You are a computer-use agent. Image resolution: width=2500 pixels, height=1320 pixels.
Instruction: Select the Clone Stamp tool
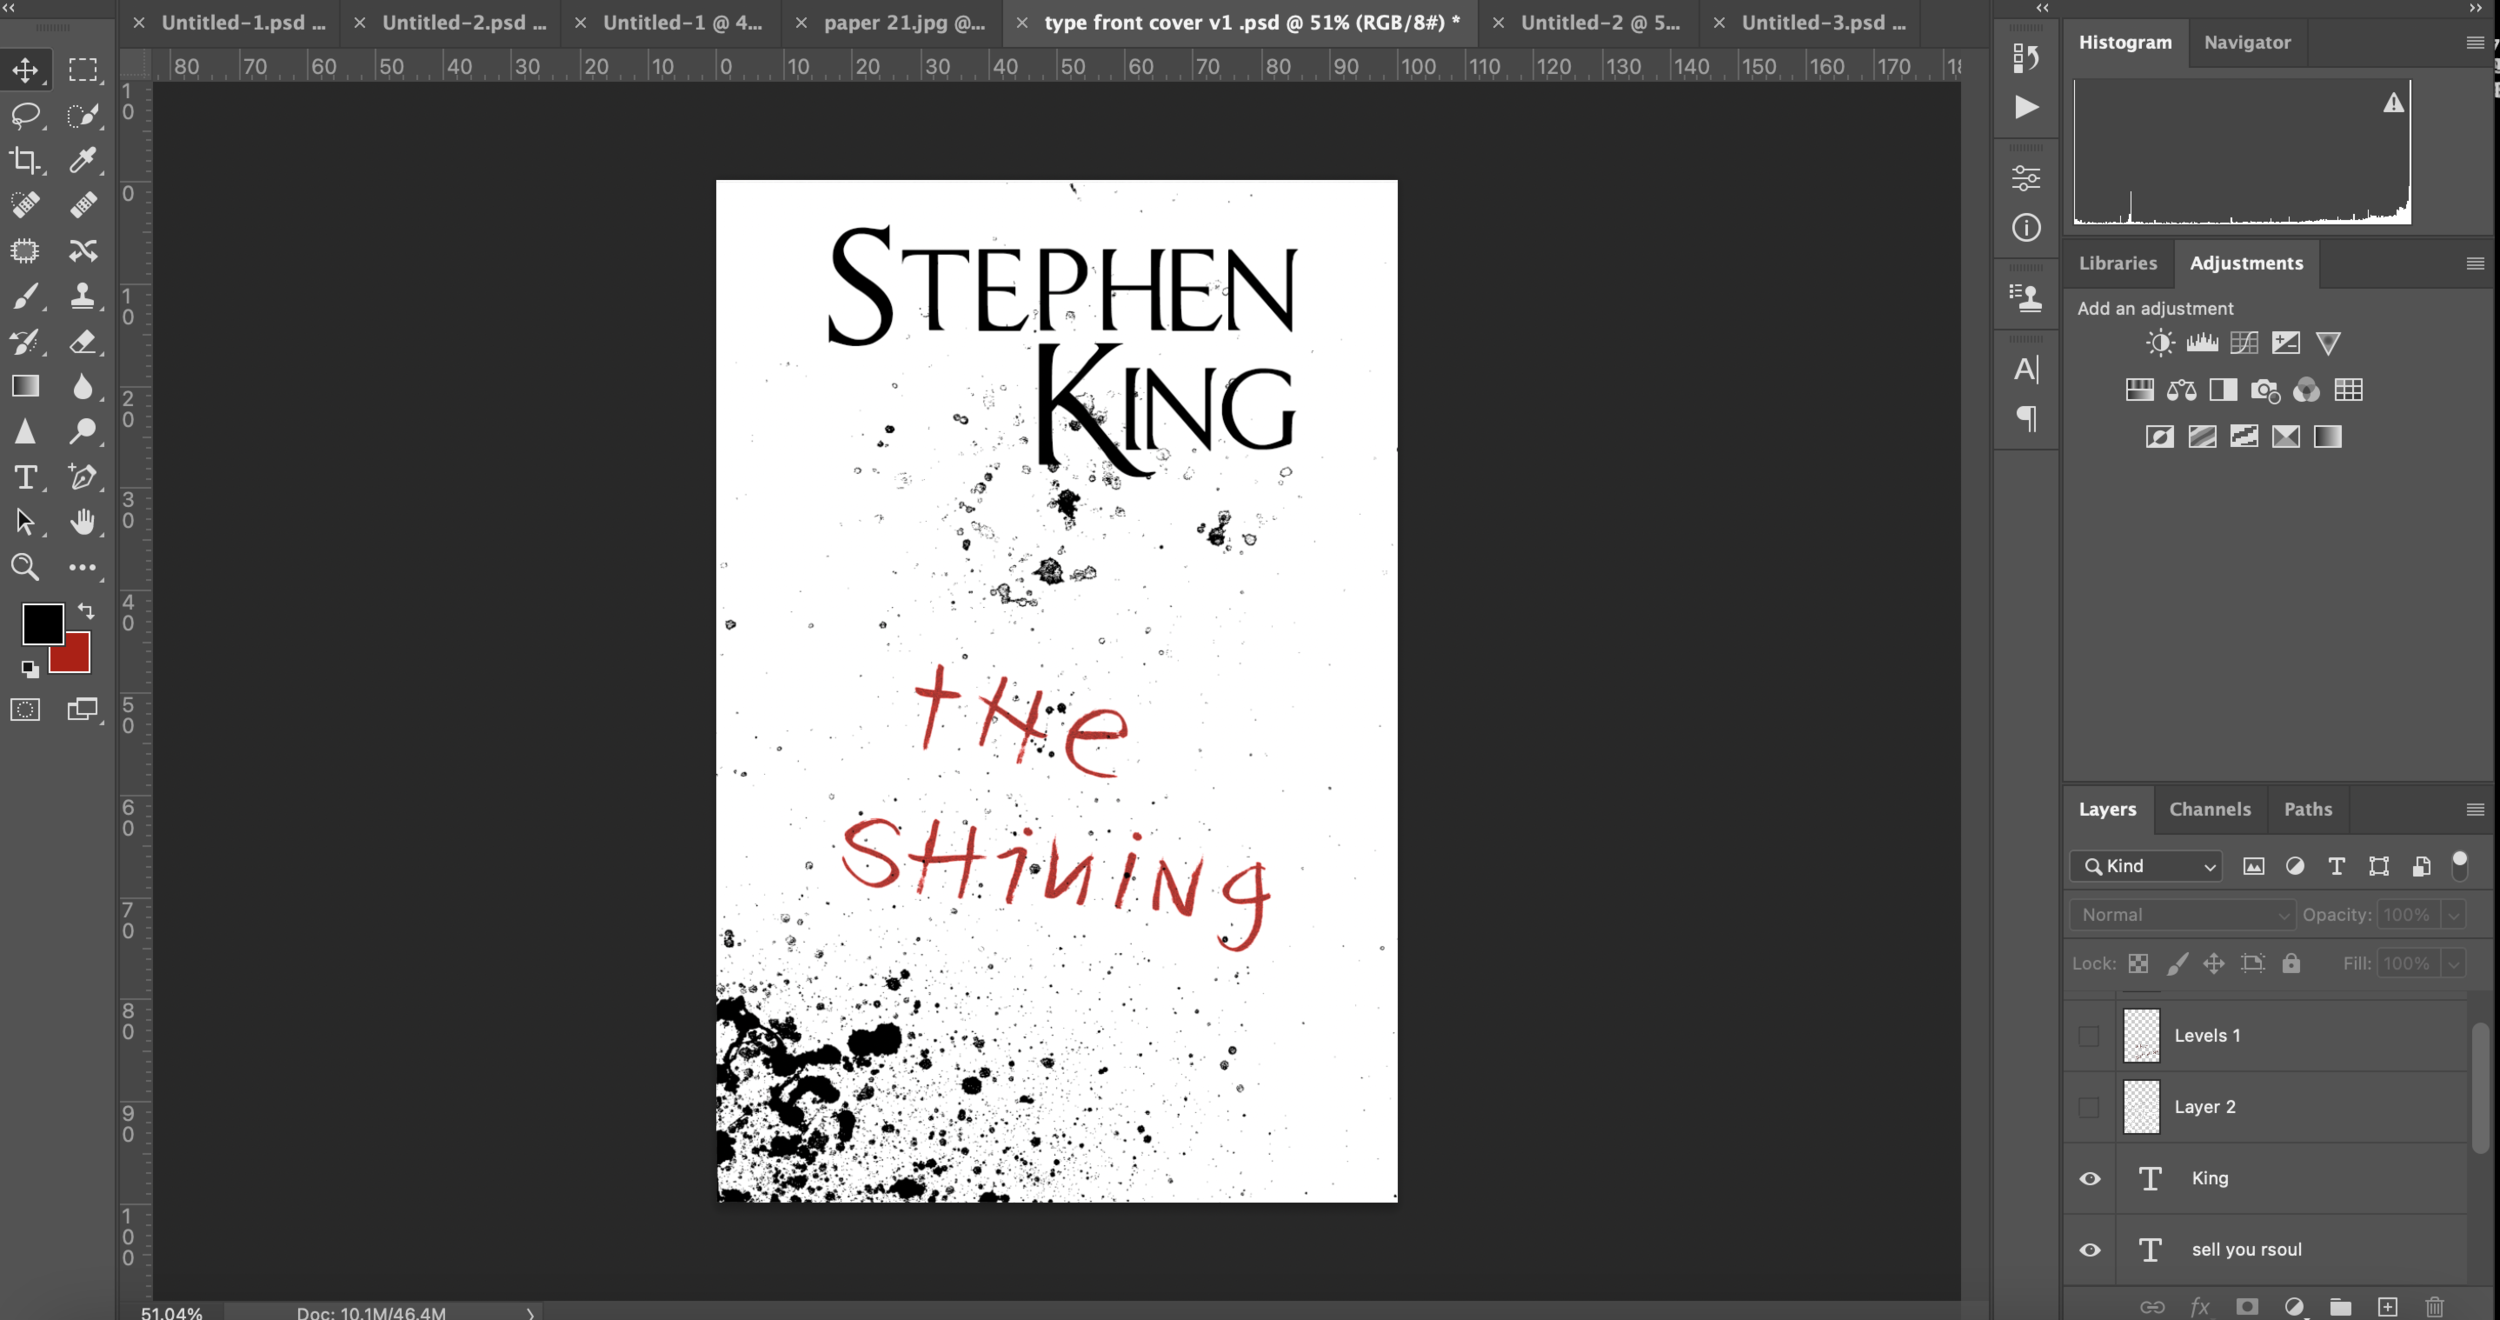83,296
